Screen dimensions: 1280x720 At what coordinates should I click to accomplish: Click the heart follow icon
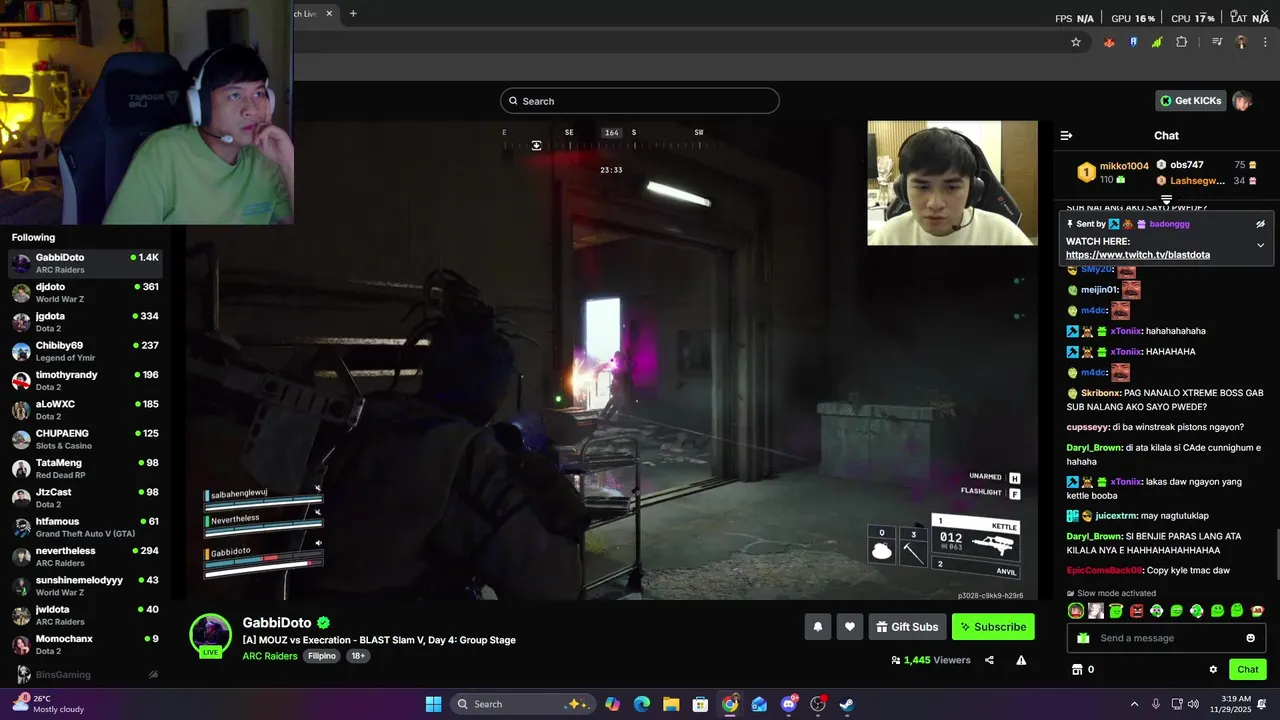(x=849, y=627)
